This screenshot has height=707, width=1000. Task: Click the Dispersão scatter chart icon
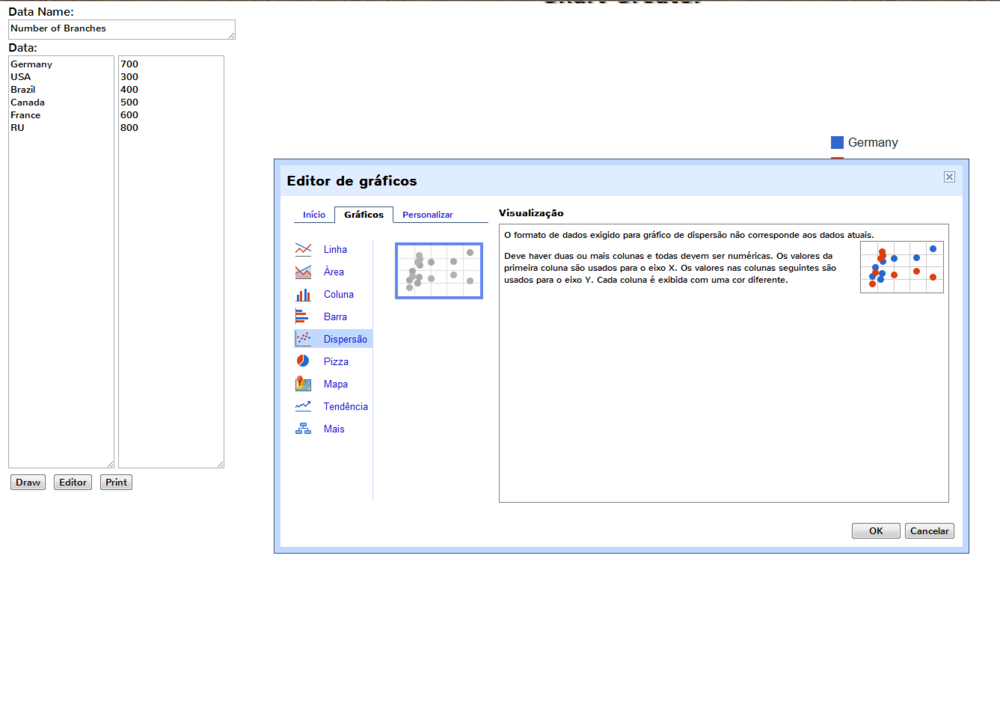[x=303, y=339]
